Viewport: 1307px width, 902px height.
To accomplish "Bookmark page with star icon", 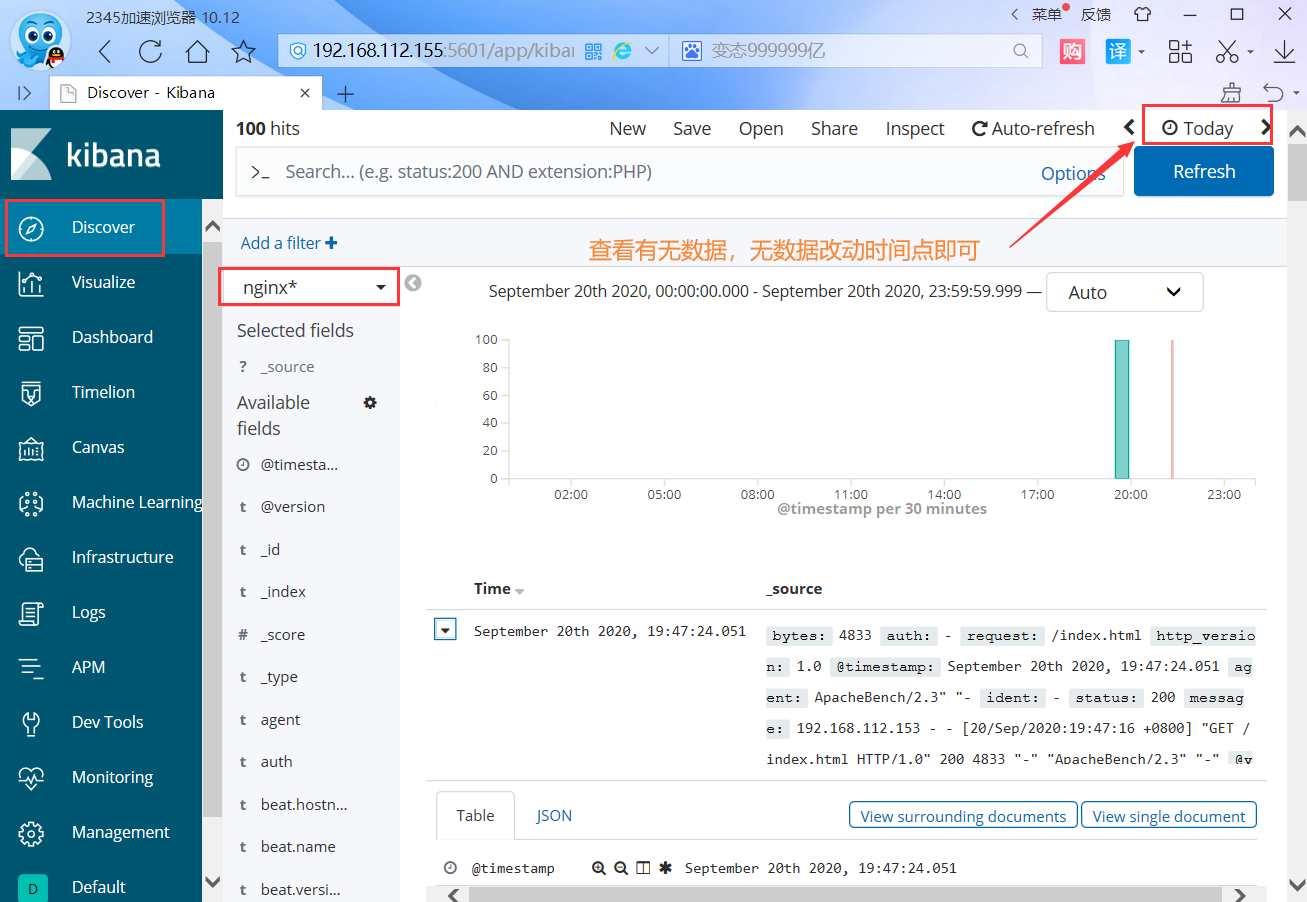I will click(x=243, y=51).
